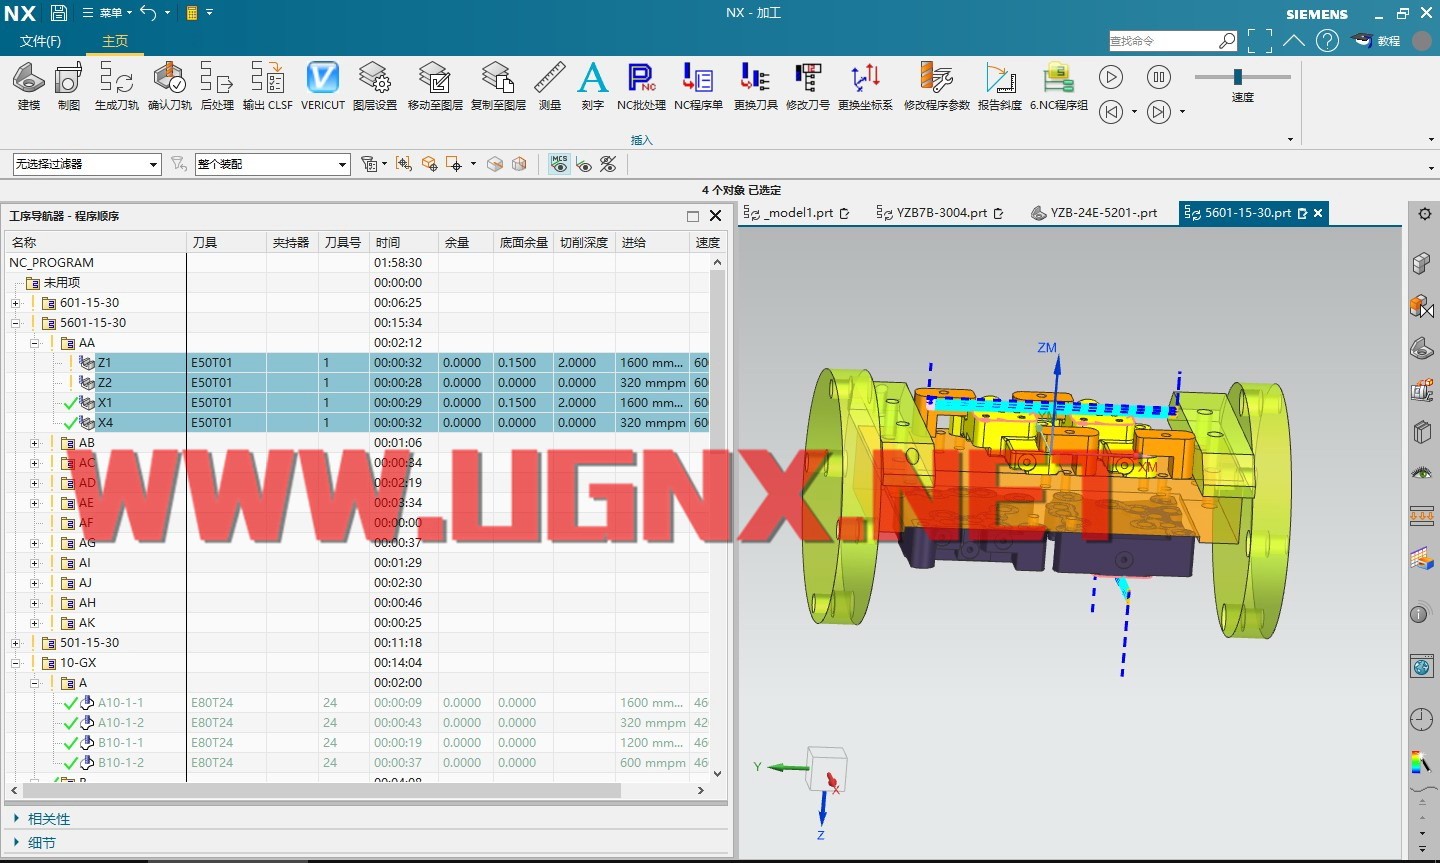Click the 报告斜度 report slope icon

(x=1000, y=86)
